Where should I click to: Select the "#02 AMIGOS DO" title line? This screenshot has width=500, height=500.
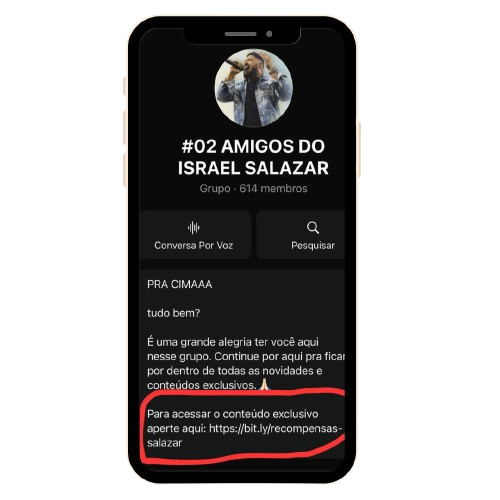pos(253,146)
